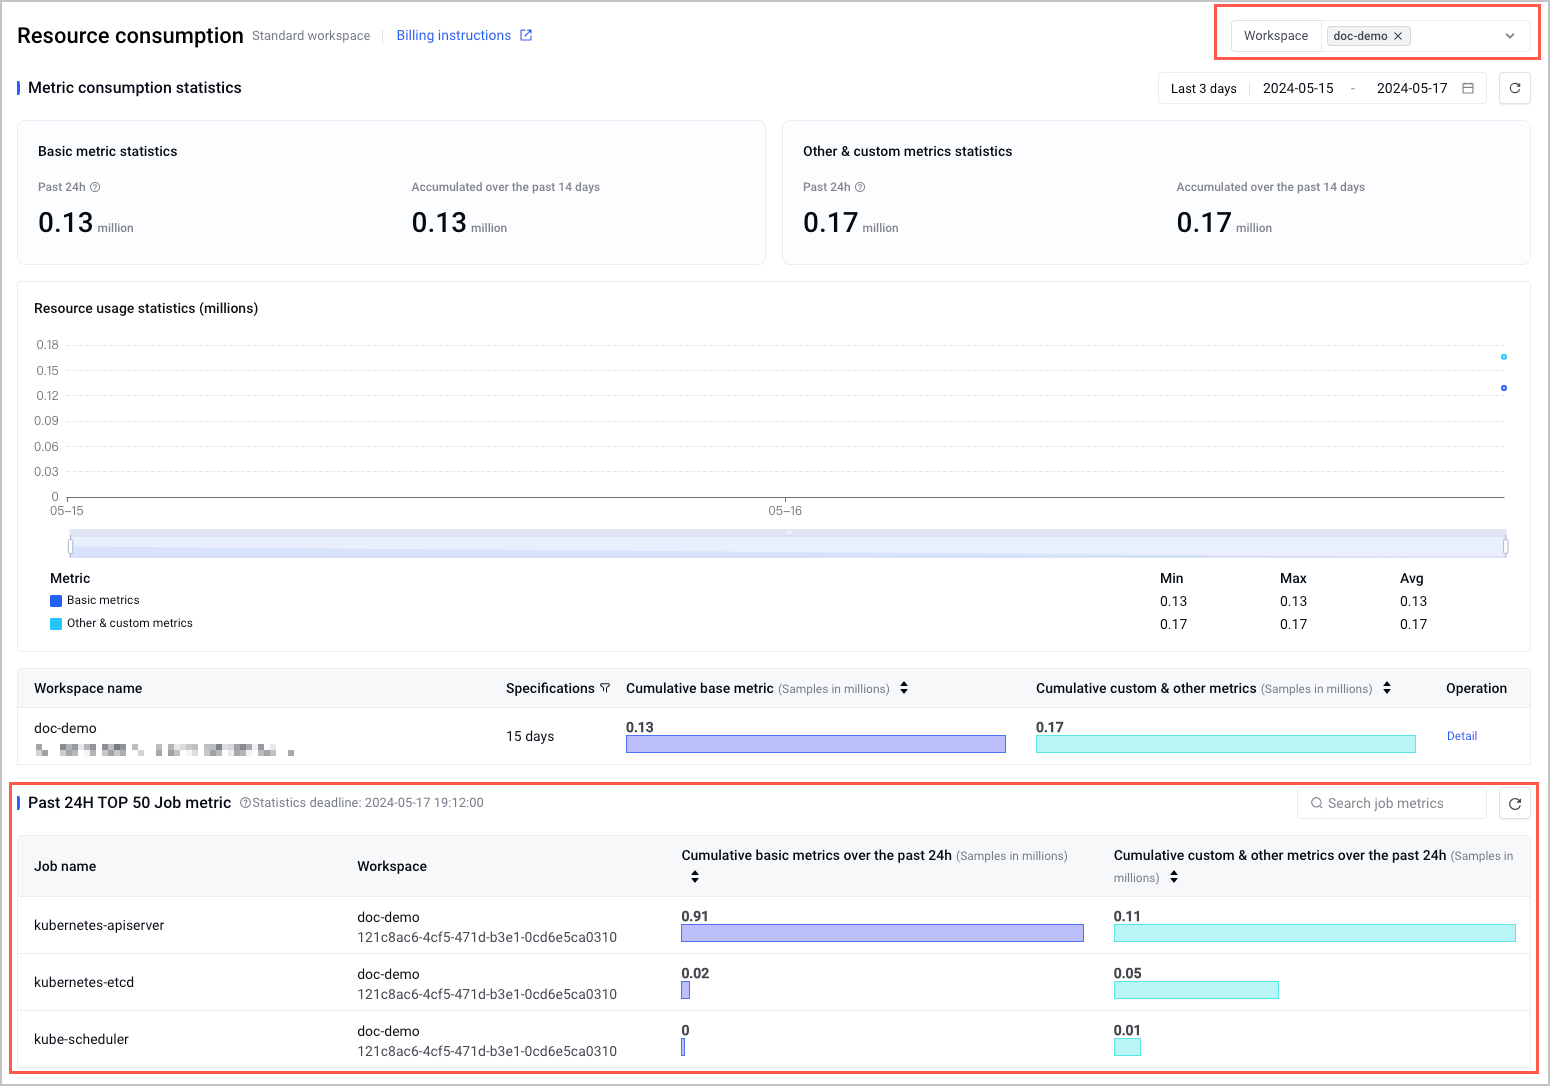
Task: Click the help icon beside Other & custom Past 24h
Action: pos(860,187)
